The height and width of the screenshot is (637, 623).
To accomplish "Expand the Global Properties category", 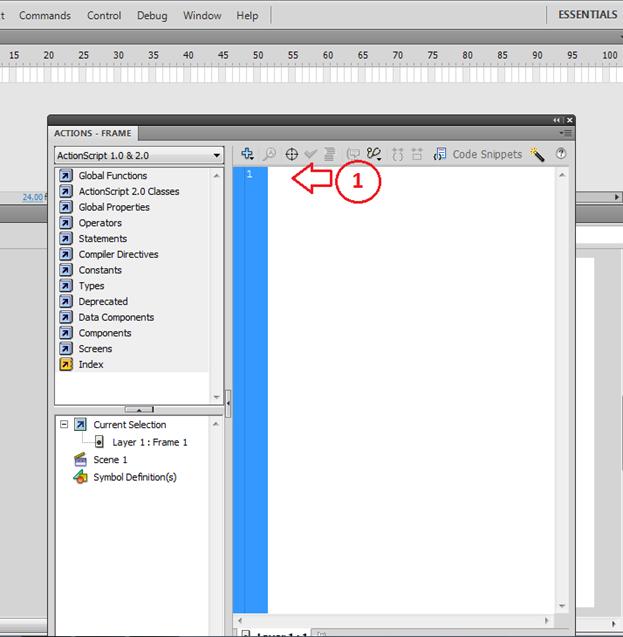I will click(x=104, y=207).
